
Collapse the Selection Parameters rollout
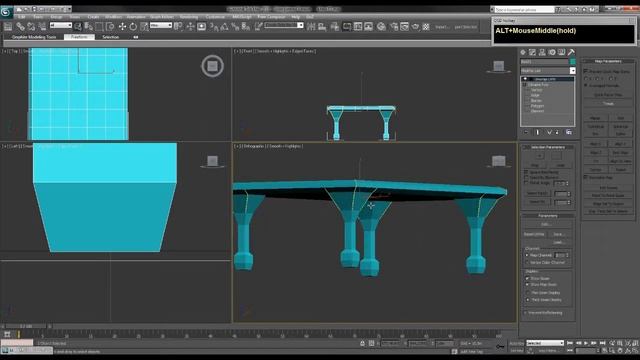click(x=548, y=147)
